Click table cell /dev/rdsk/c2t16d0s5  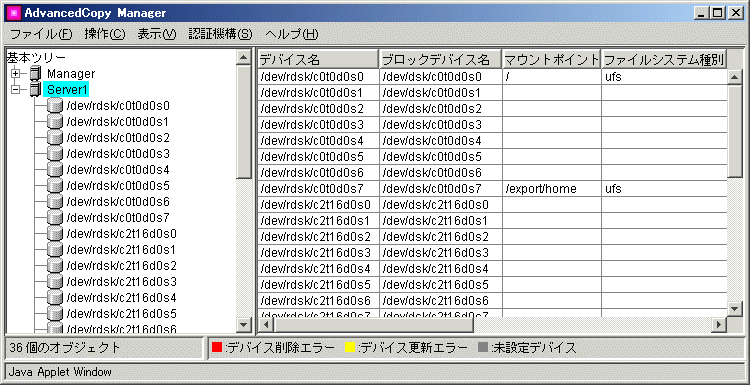tap(319, 285)
